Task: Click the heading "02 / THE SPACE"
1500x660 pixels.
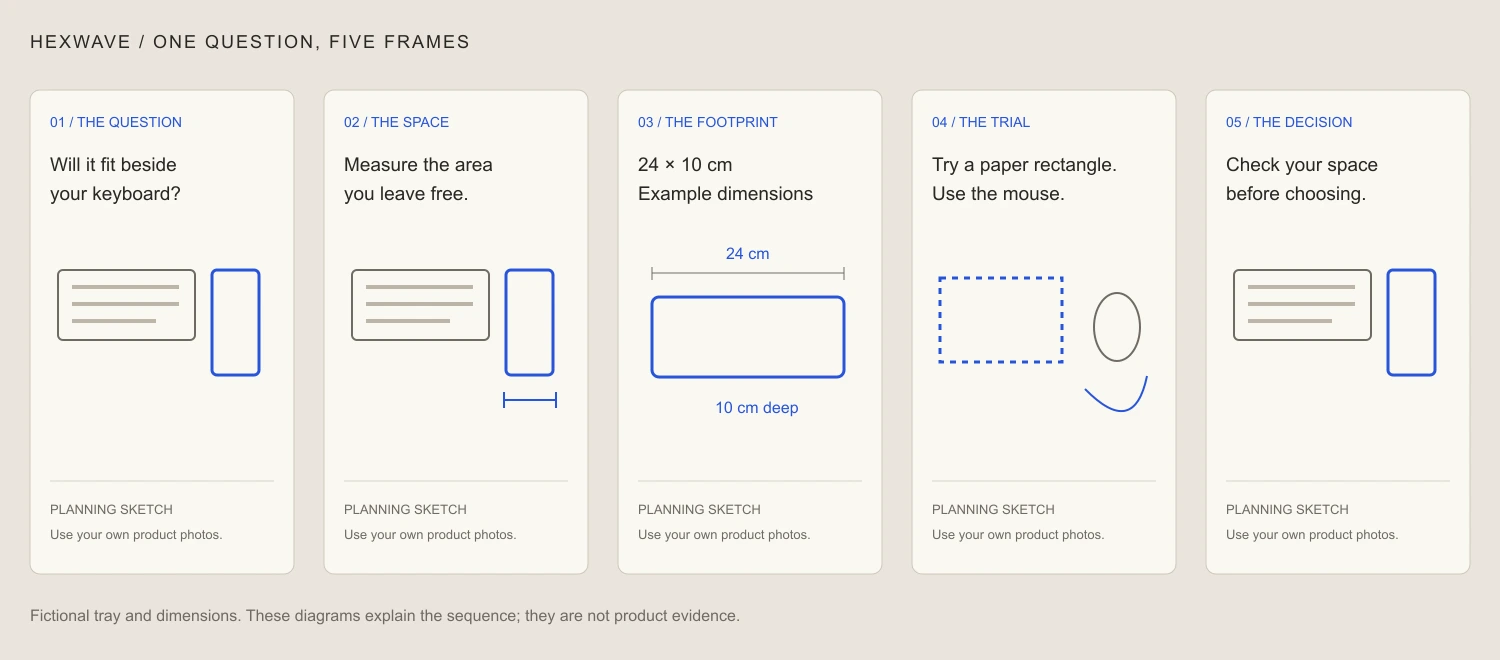Action: click(396, 122)
